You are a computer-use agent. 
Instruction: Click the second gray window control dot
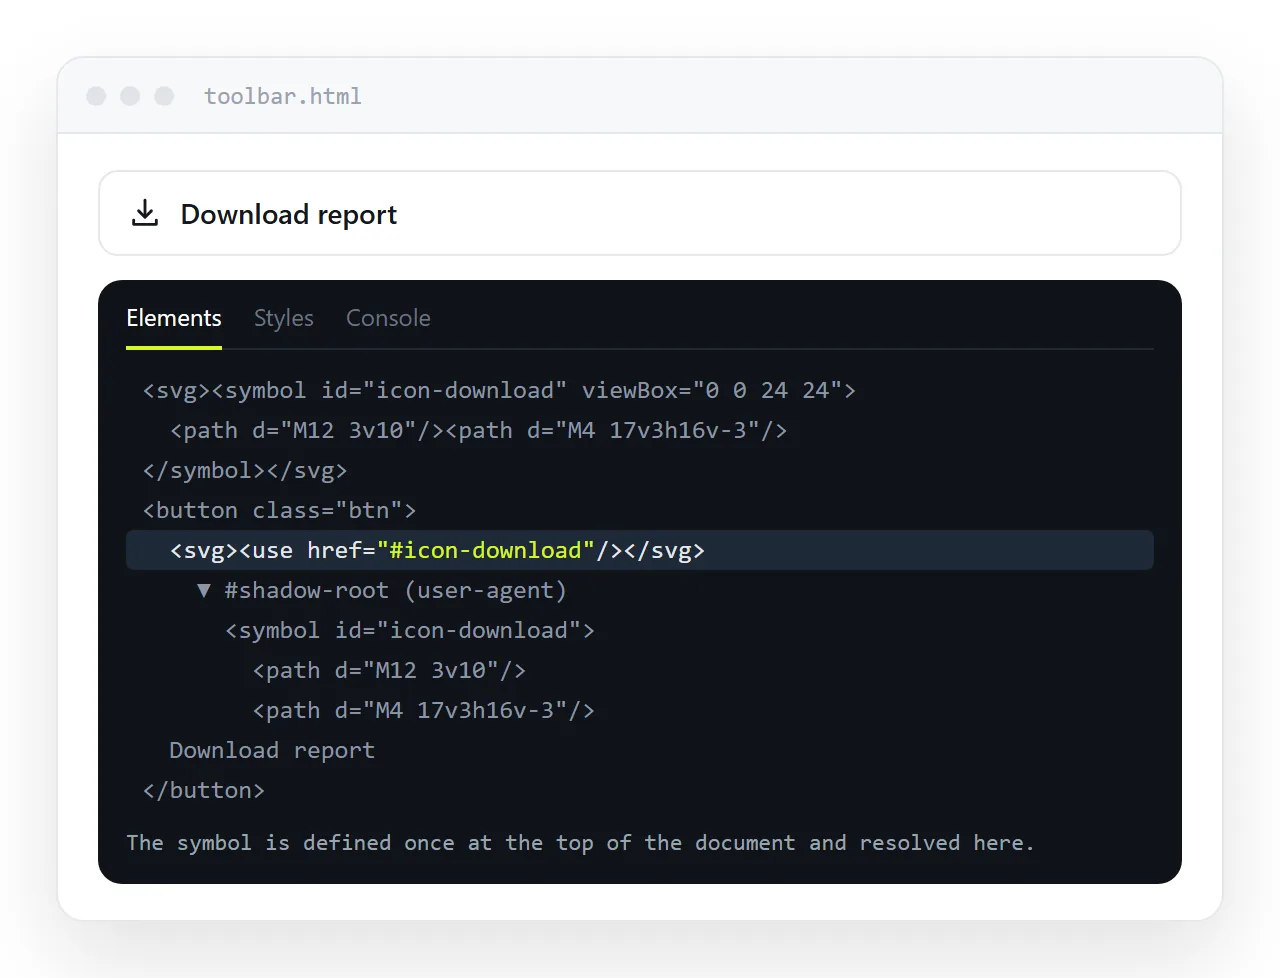pyautogui.click(x=130, y=96)
